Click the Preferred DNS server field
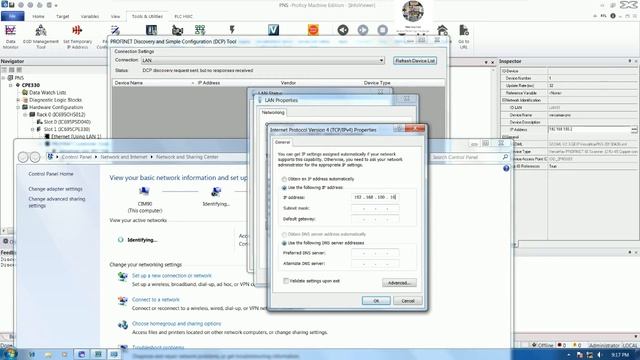640x360 pixels. pyautogui.click(x=375, y=253)
